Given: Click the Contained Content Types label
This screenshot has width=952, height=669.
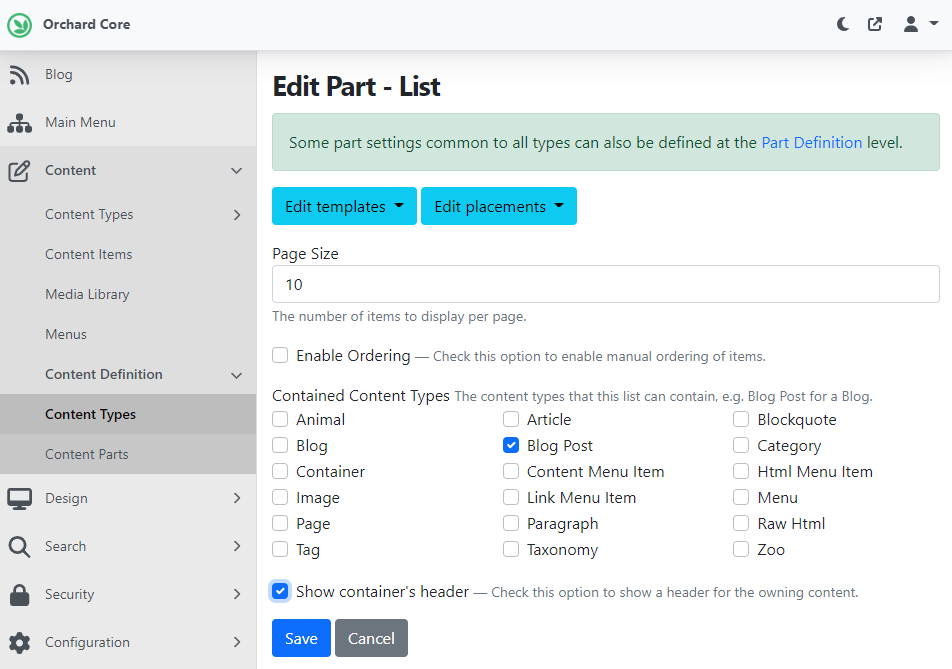Looking at the screenshot, I should tap(361, 396).
